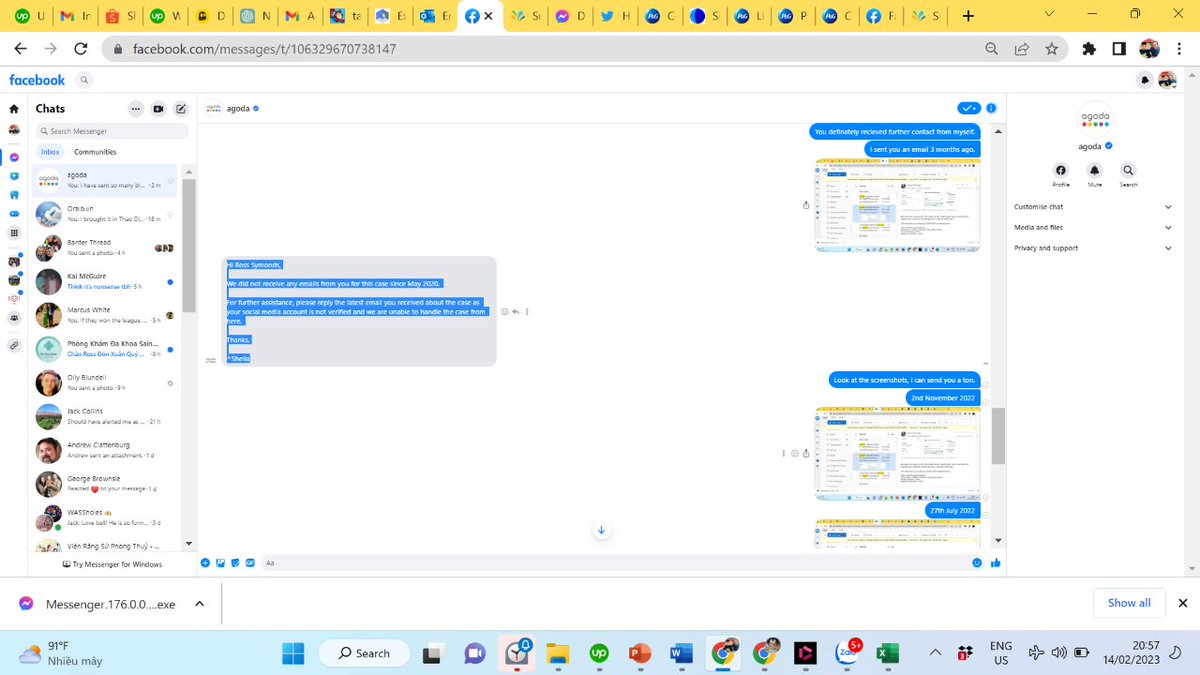Switch to Communities tab
1200x675 pixels.
coord(95,152)
